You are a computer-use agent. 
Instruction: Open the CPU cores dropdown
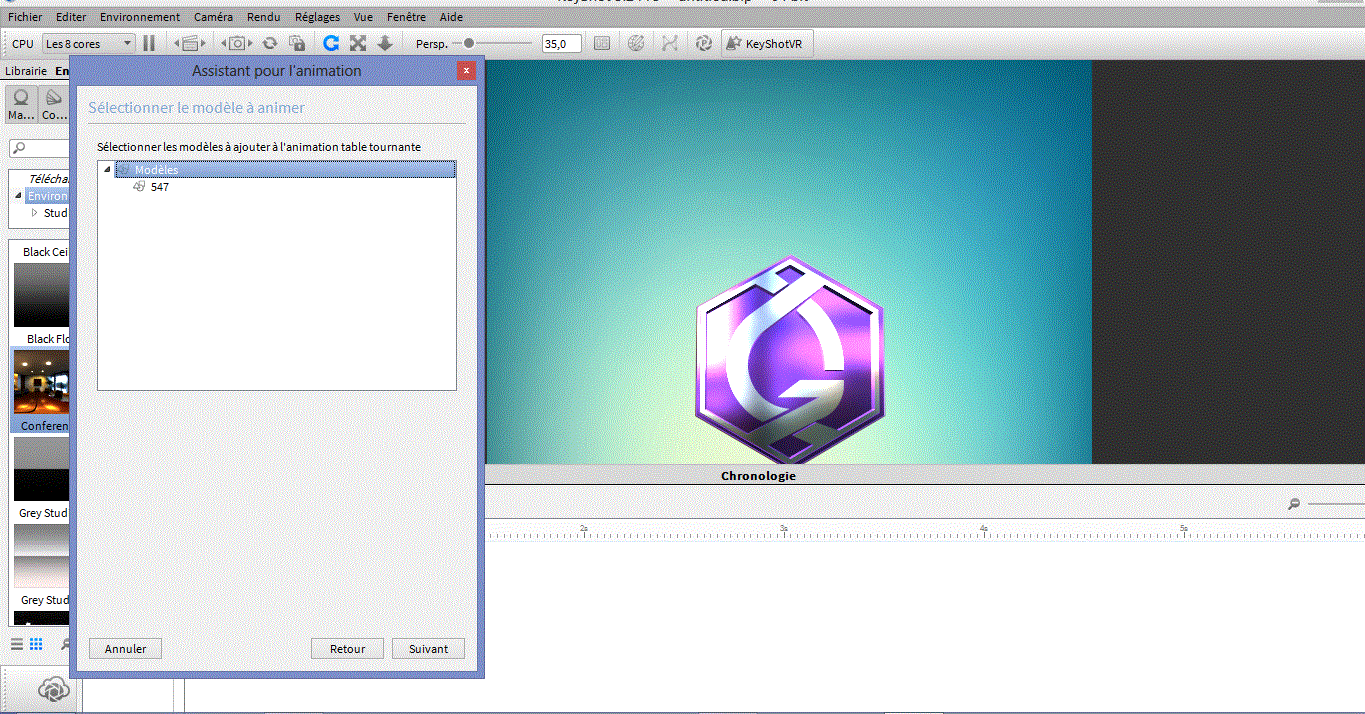tap(89, 43)
